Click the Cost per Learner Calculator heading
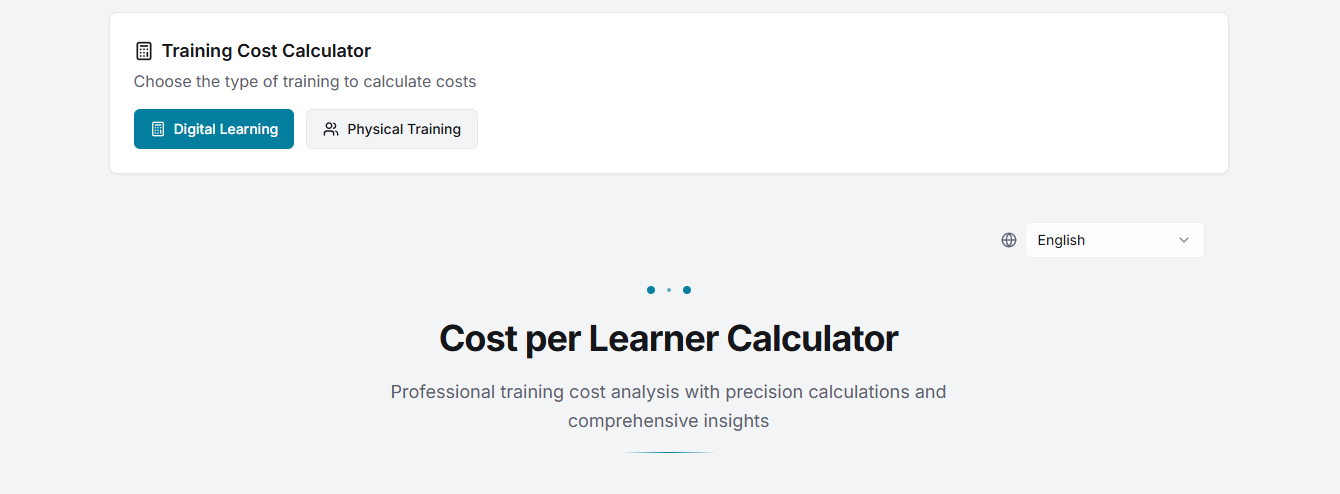Screen dimensions: 1340x494 [x=669, y=339]
